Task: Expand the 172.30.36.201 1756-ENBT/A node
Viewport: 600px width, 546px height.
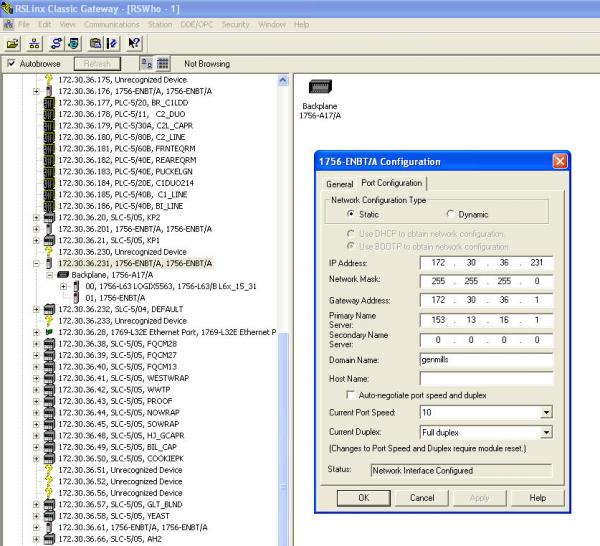Action: tap(36, 229)
